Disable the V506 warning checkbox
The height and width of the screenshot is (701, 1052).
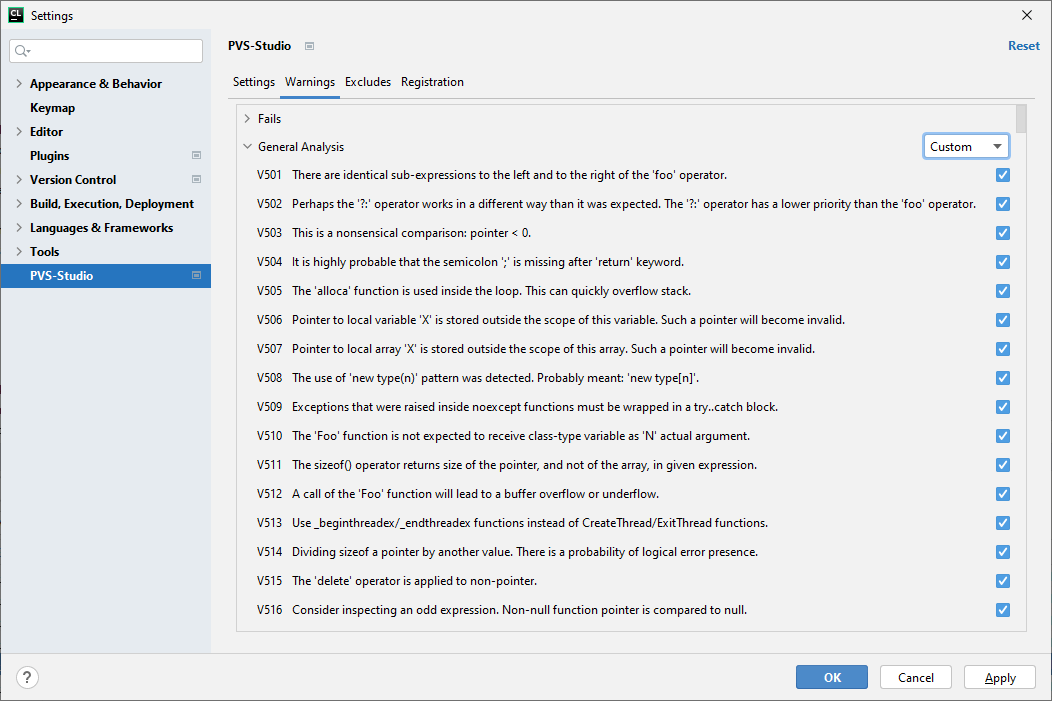(1003, 320)
